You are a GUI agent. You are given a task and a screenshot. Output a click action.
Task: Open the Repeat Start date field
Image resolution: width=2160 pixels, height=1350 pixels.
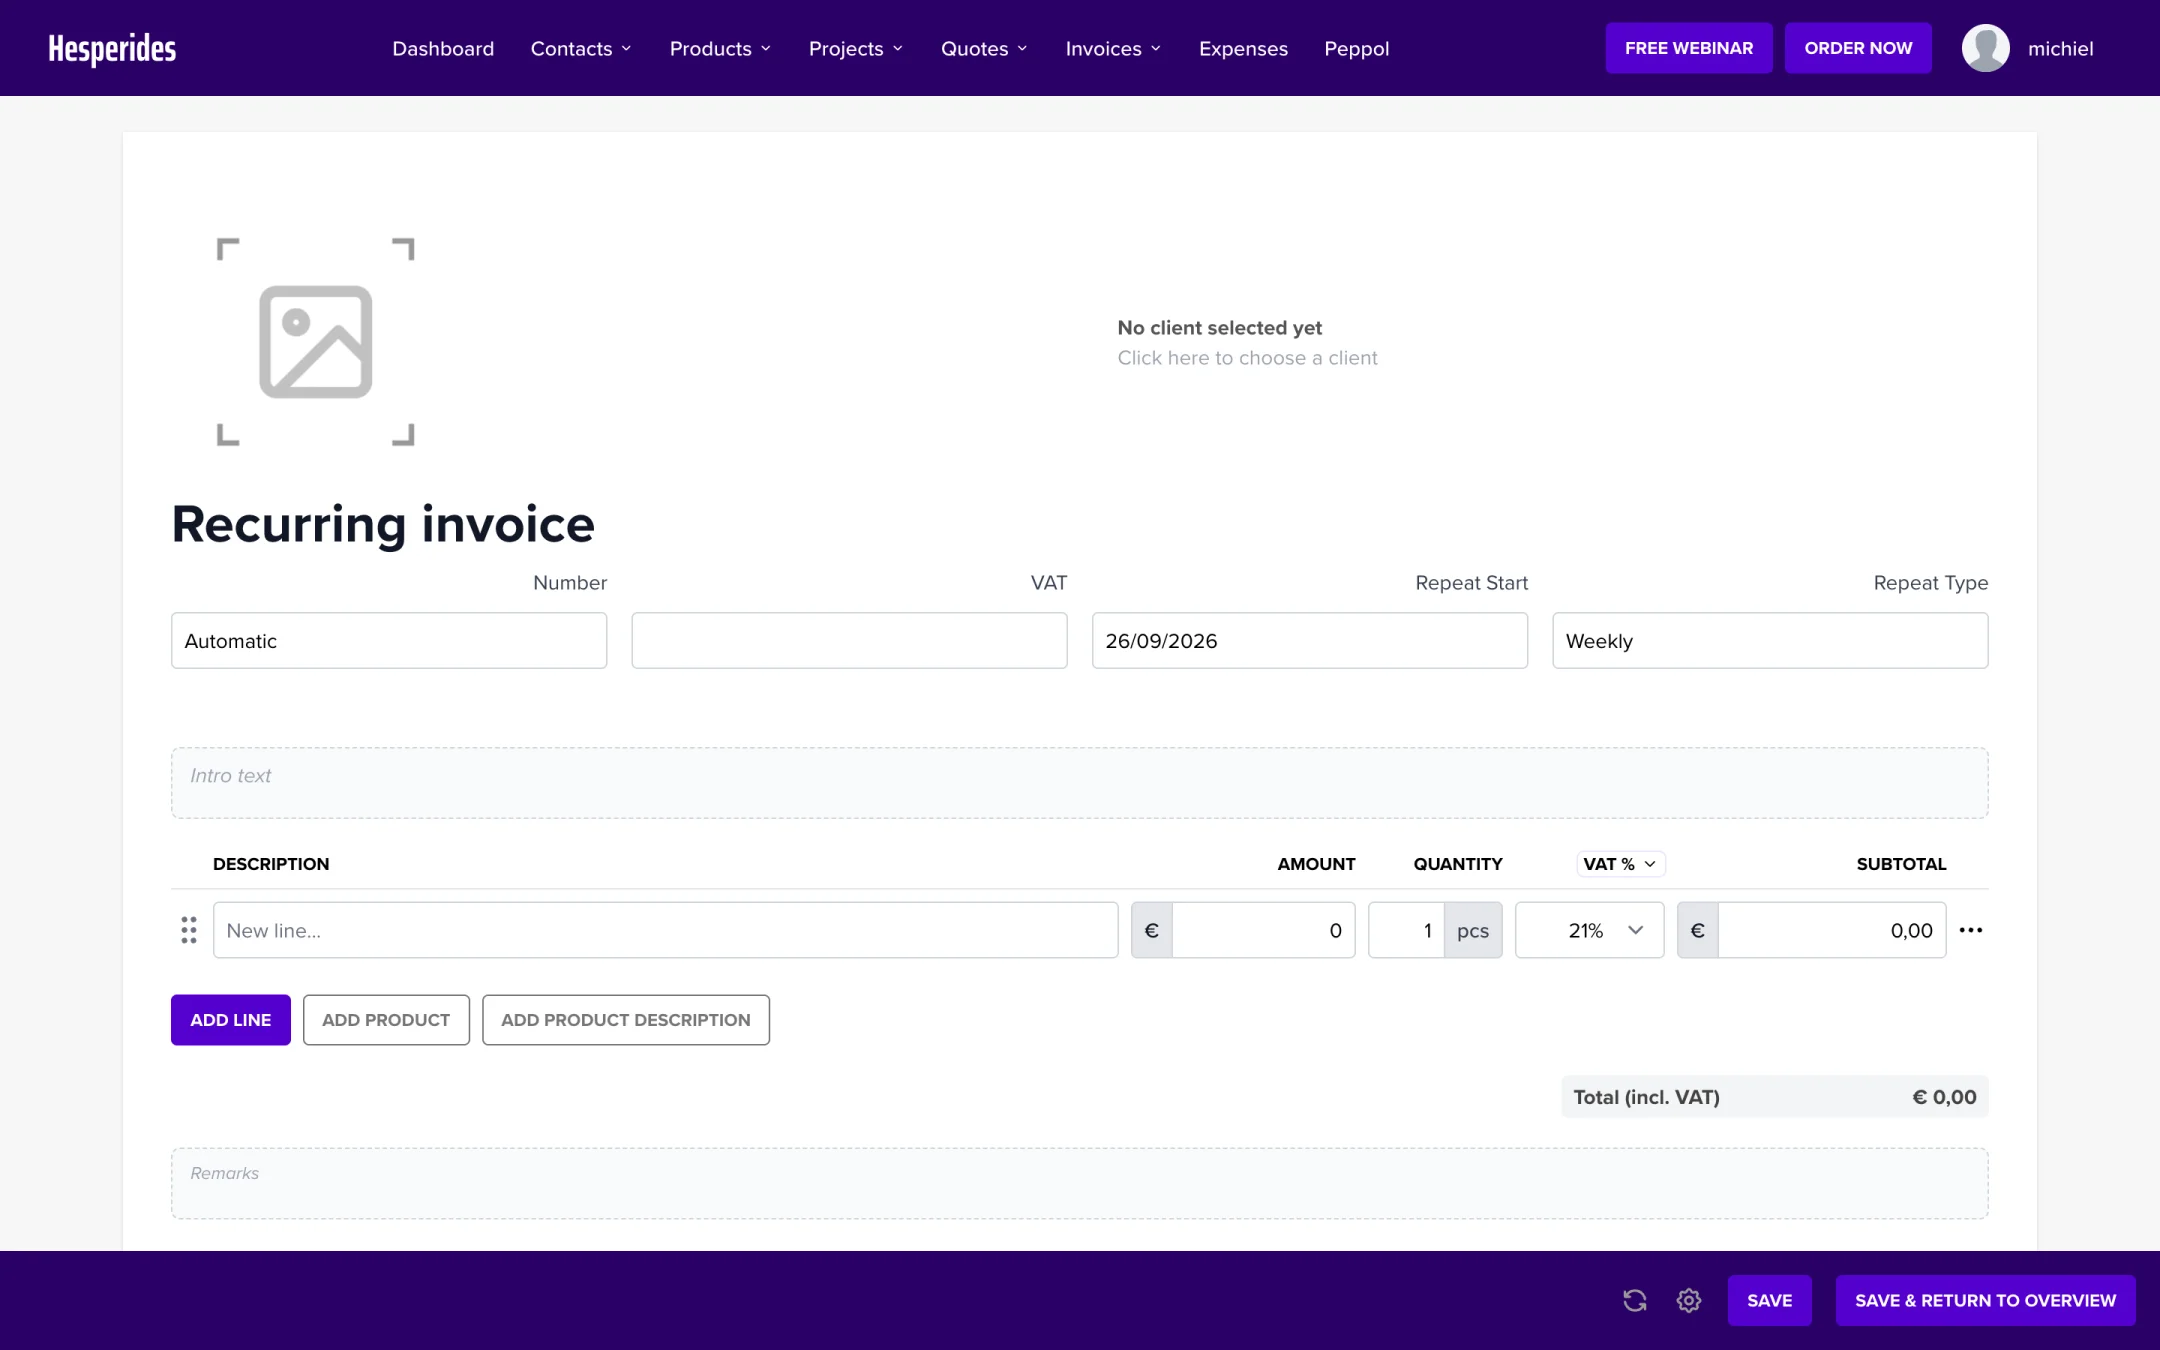click(x=1310, y=640)
